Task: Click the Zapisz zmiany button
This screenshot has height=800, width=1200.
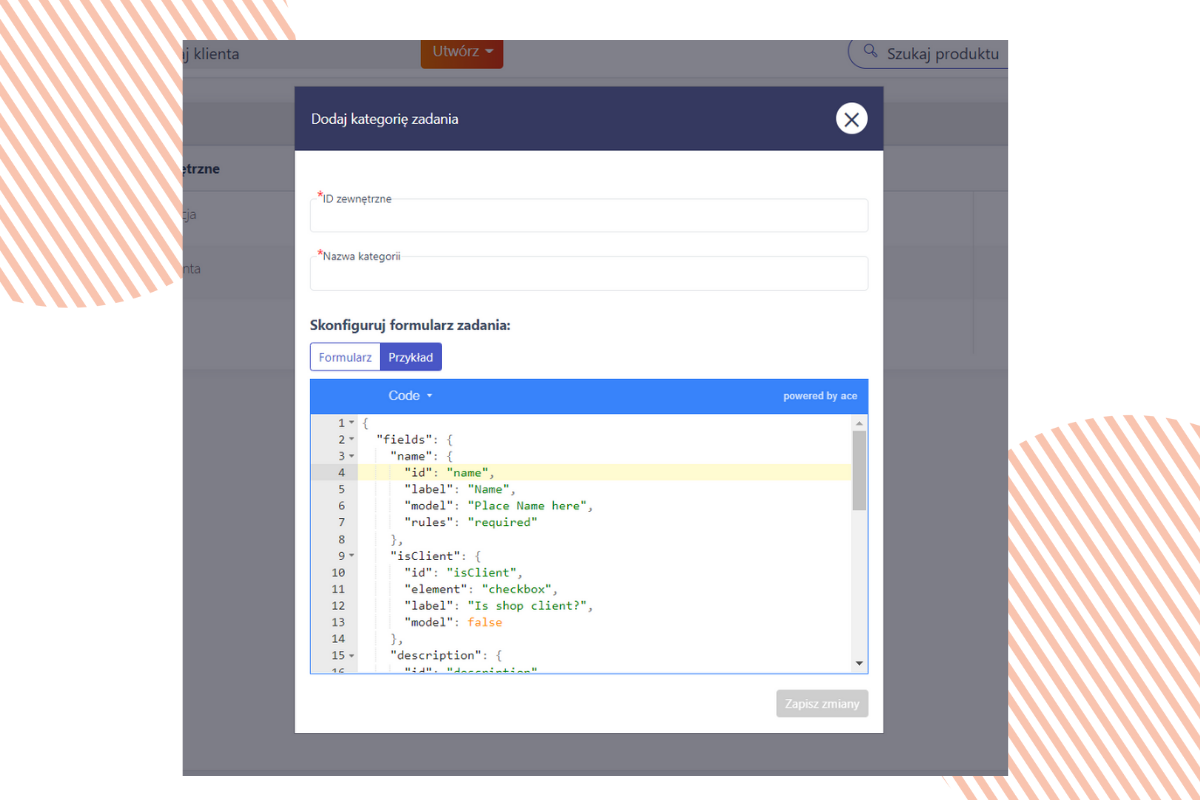Action: [x=822, y=704]
